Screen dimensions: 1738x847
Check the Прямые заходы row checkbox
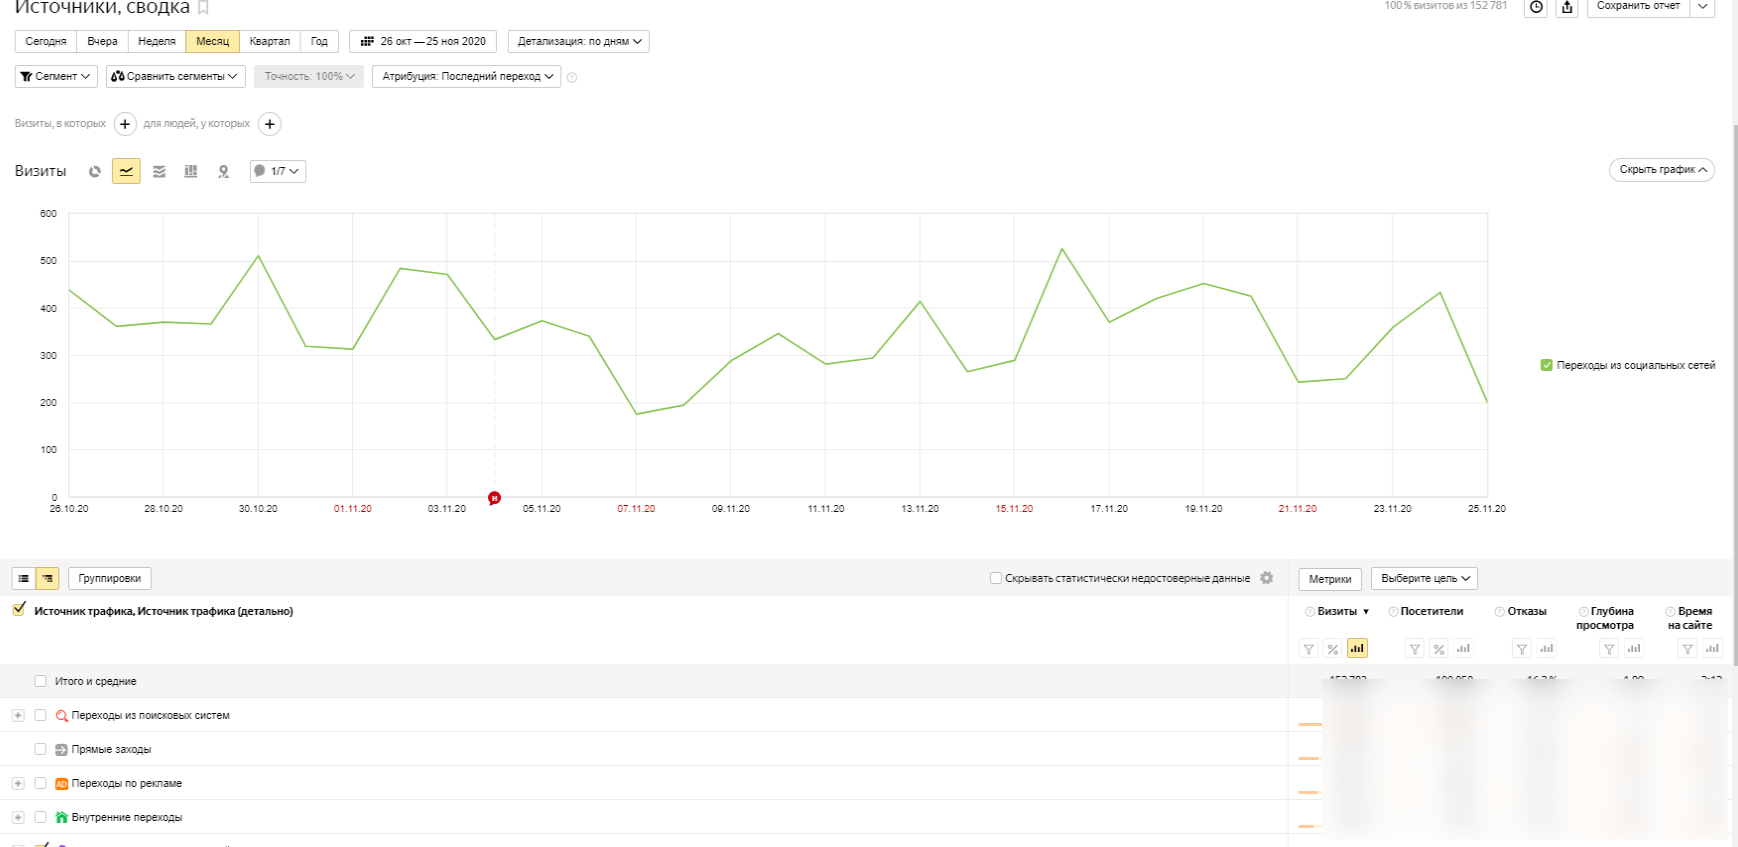pos(41,749)
